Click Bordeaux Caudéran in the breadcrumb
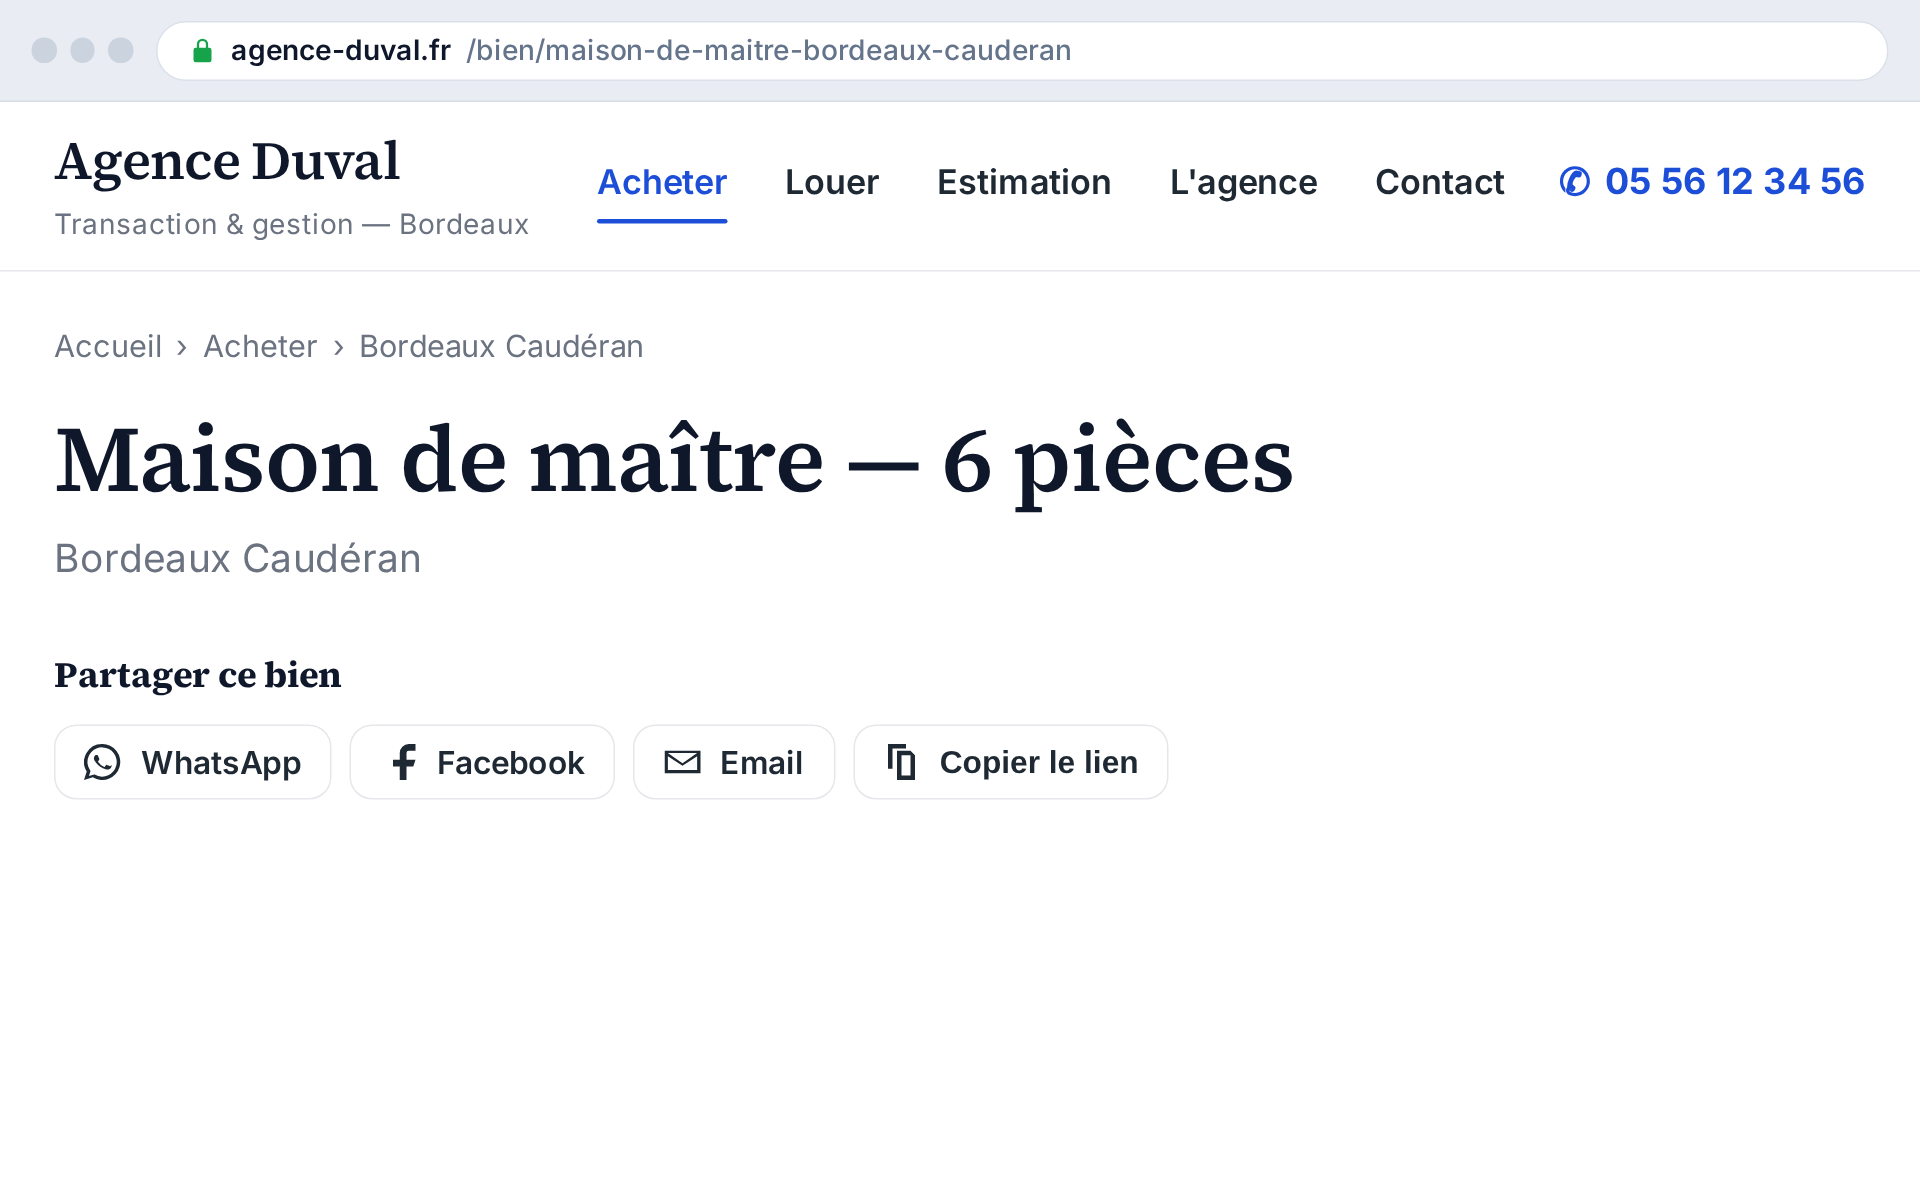Screen dimensions: 1920x1200 501,346
